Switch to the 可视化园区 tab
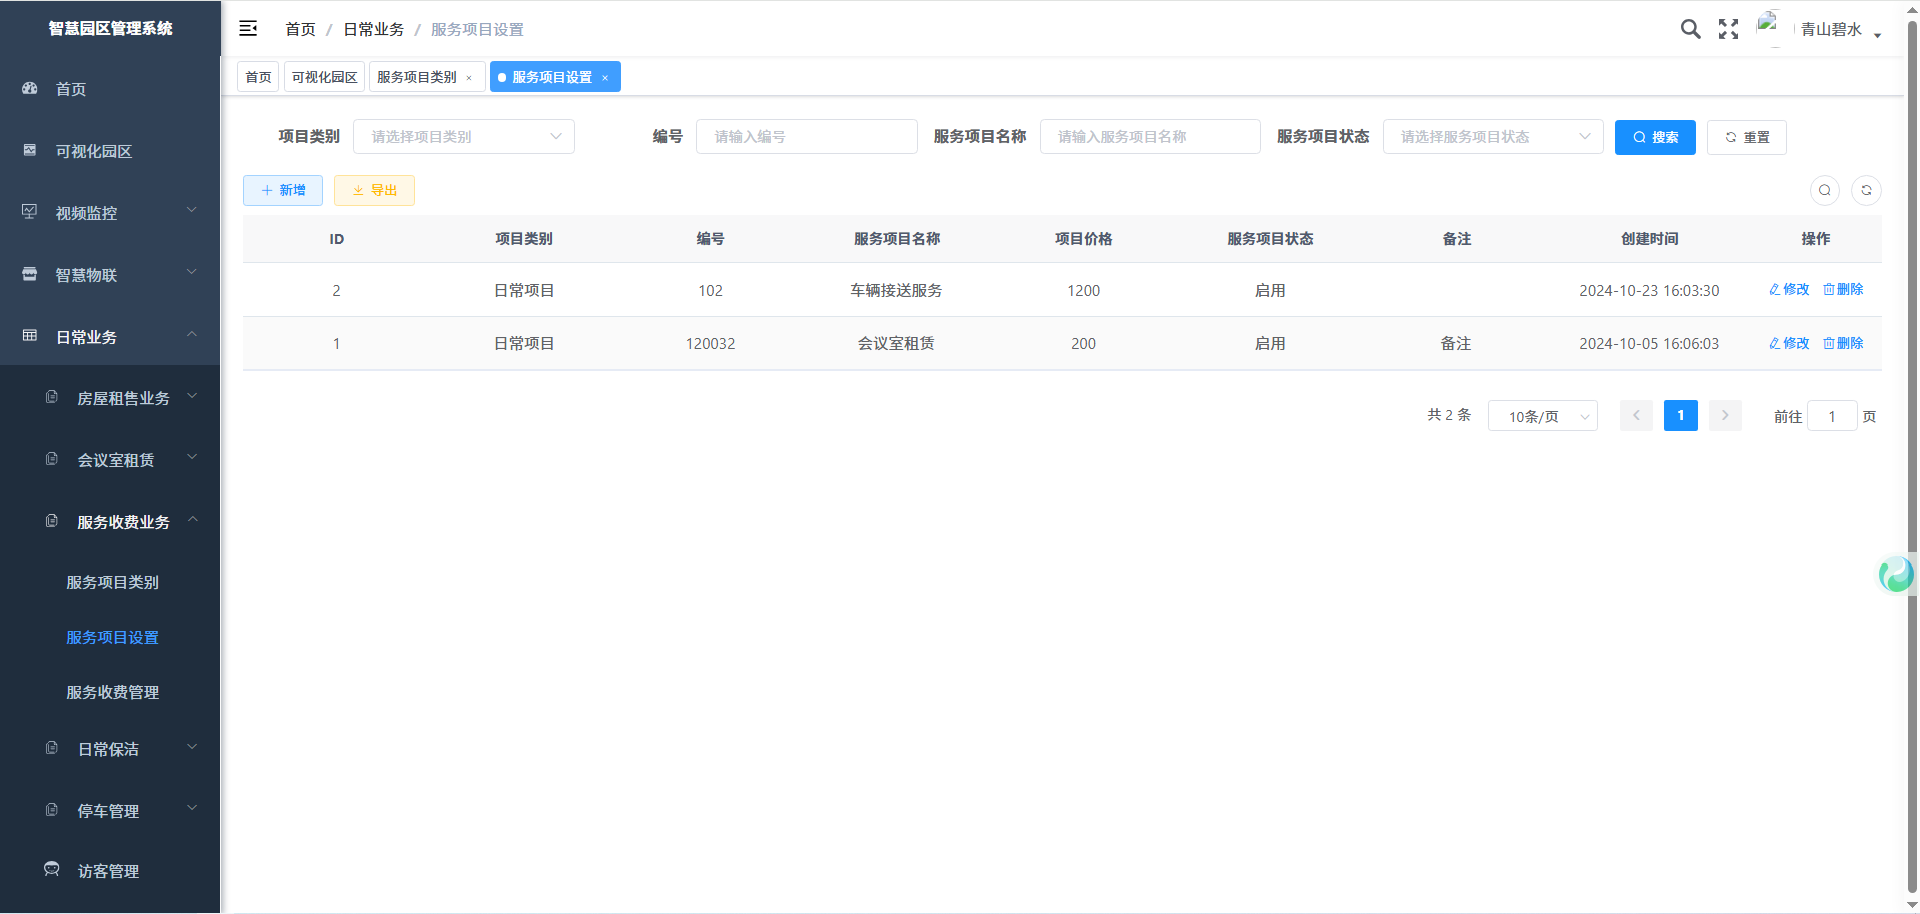The width and height of the screenshot is (1920, 914). [324, 77]
